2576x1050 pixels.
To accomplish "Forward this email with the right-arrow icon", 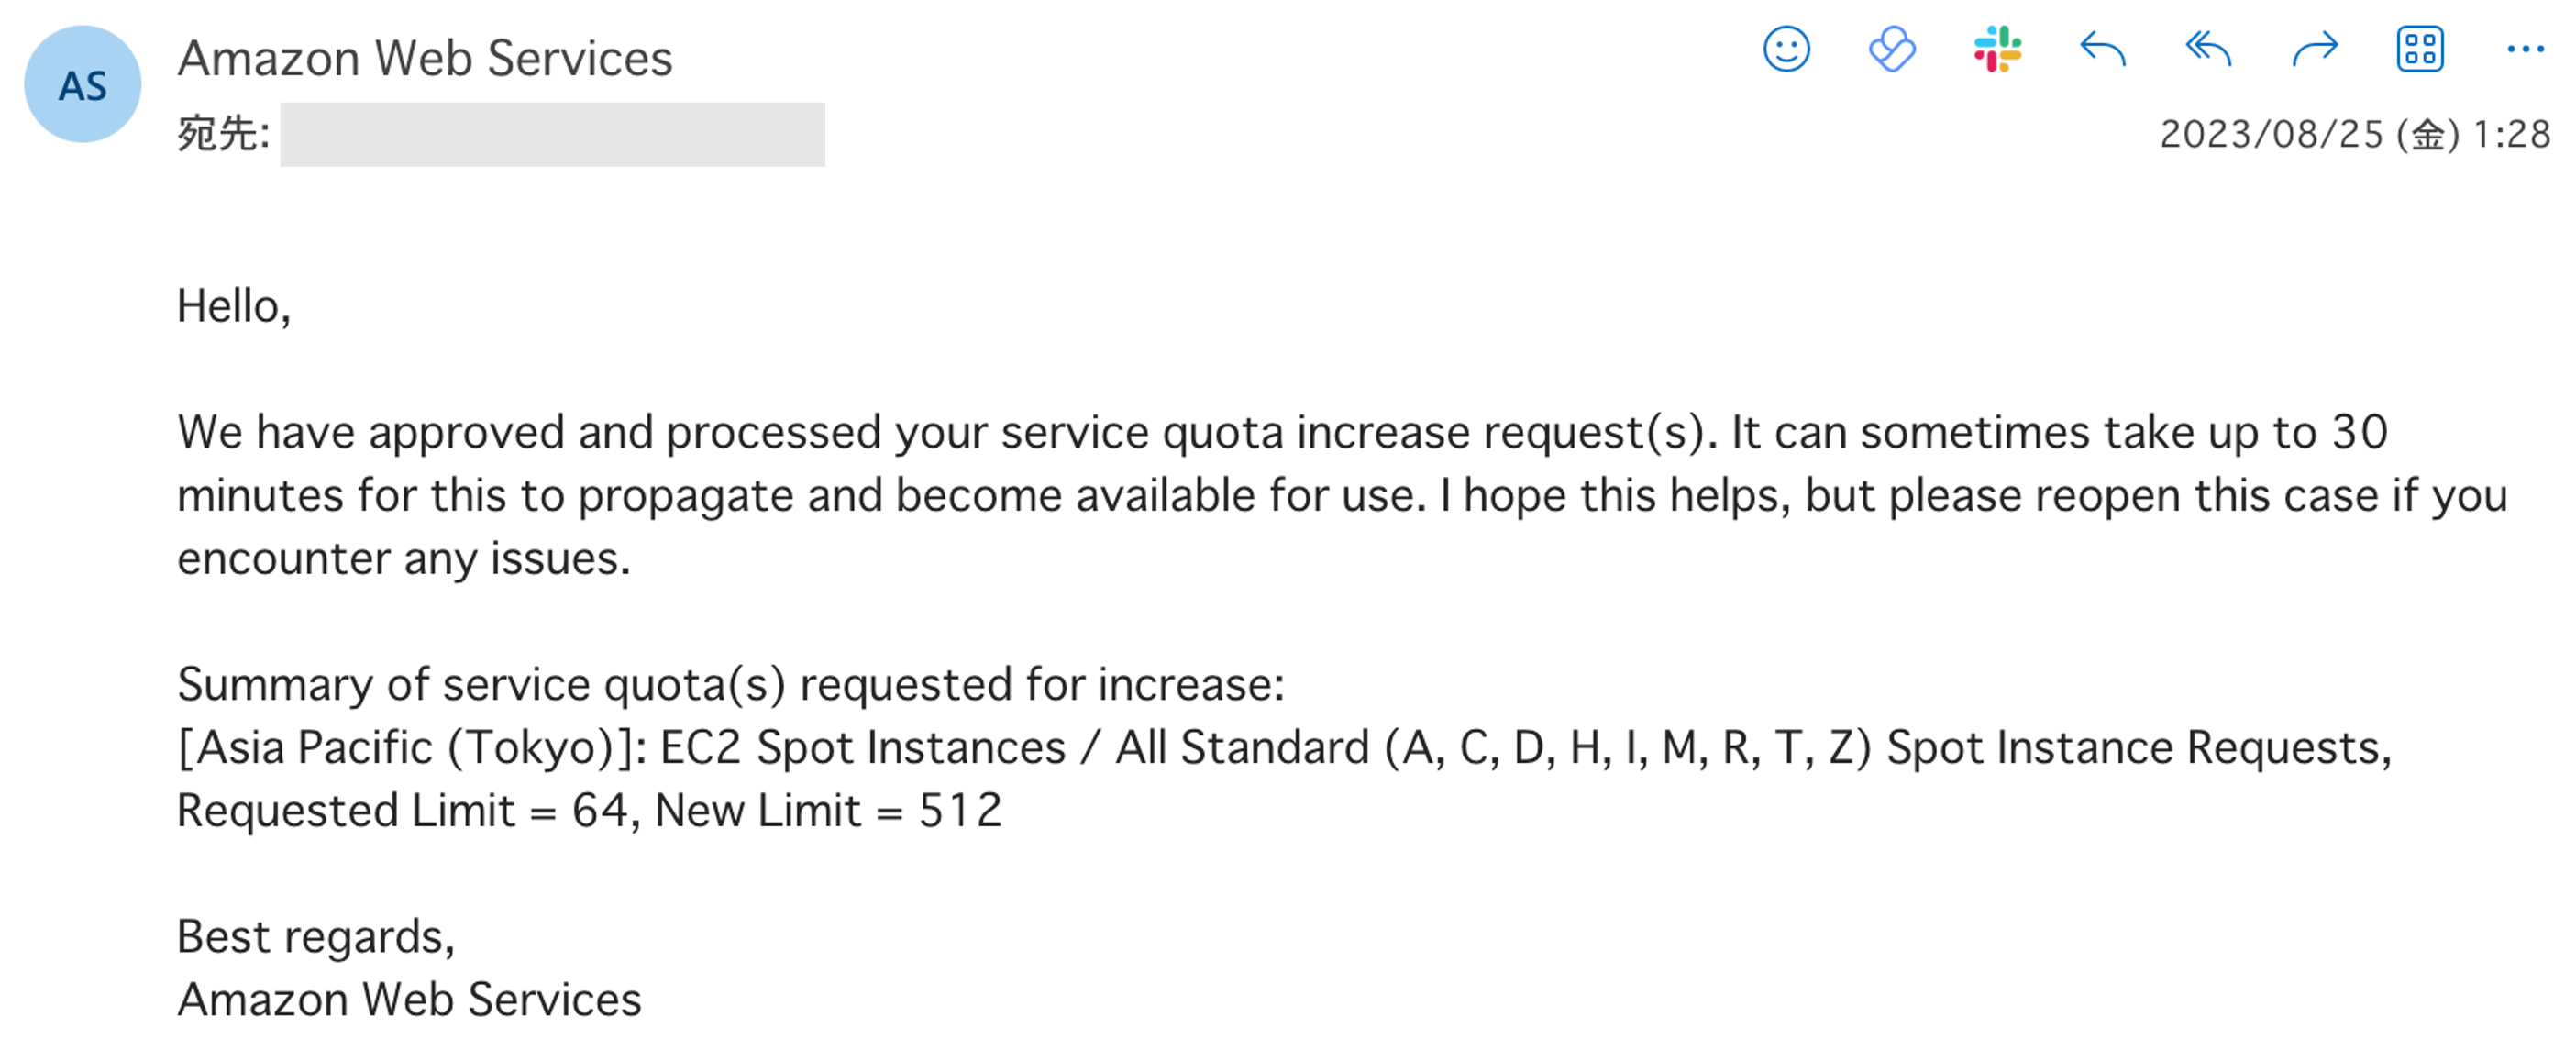I will pos(2314,49).
